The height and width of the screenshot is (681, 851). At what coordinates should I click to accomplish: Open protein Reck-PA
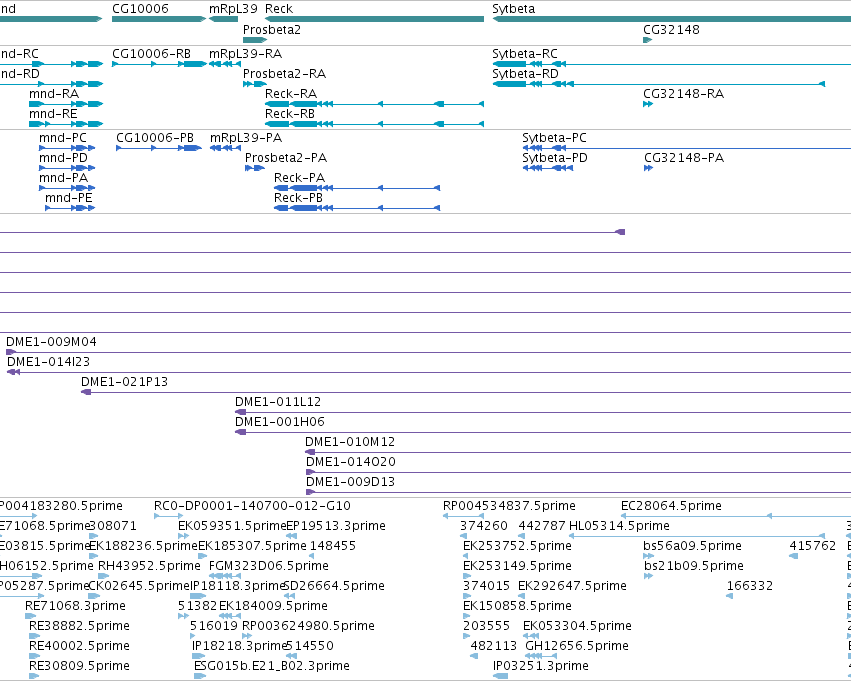[300, 177]
